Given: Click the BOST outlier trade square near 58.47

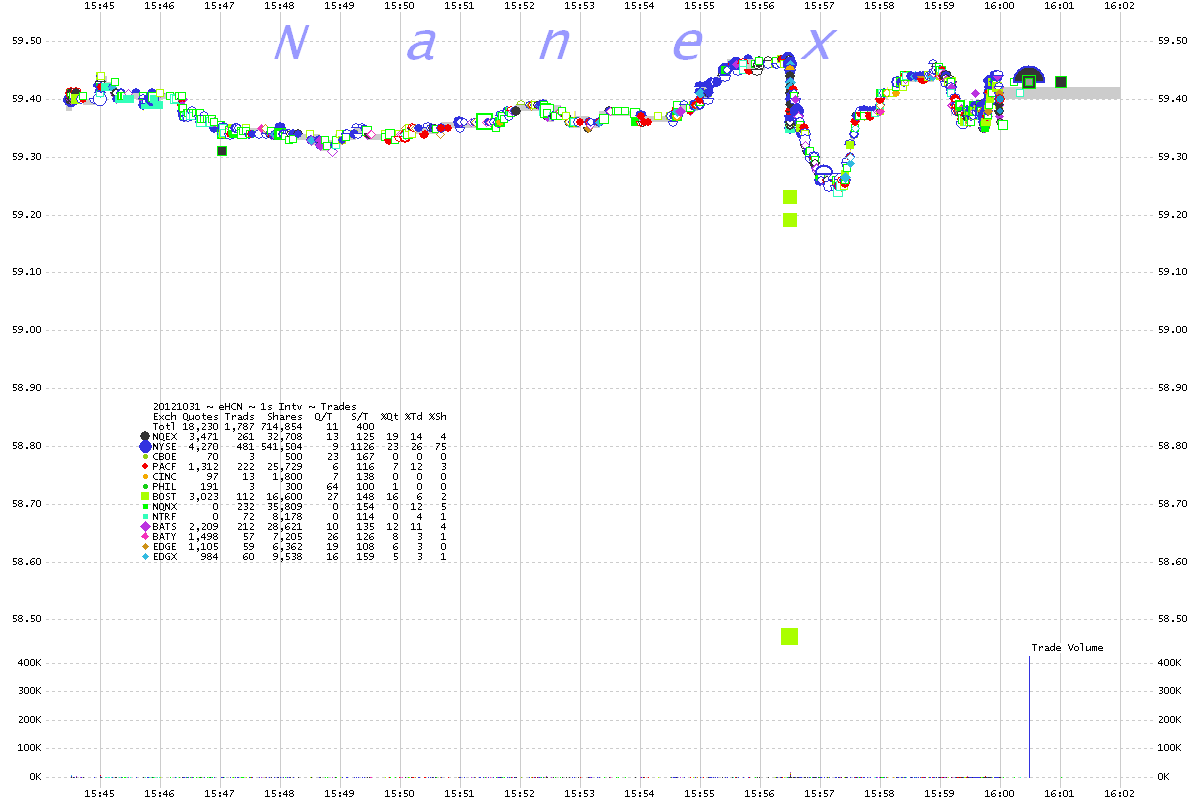Looking at the screenshot, I should tap(789, 636).
